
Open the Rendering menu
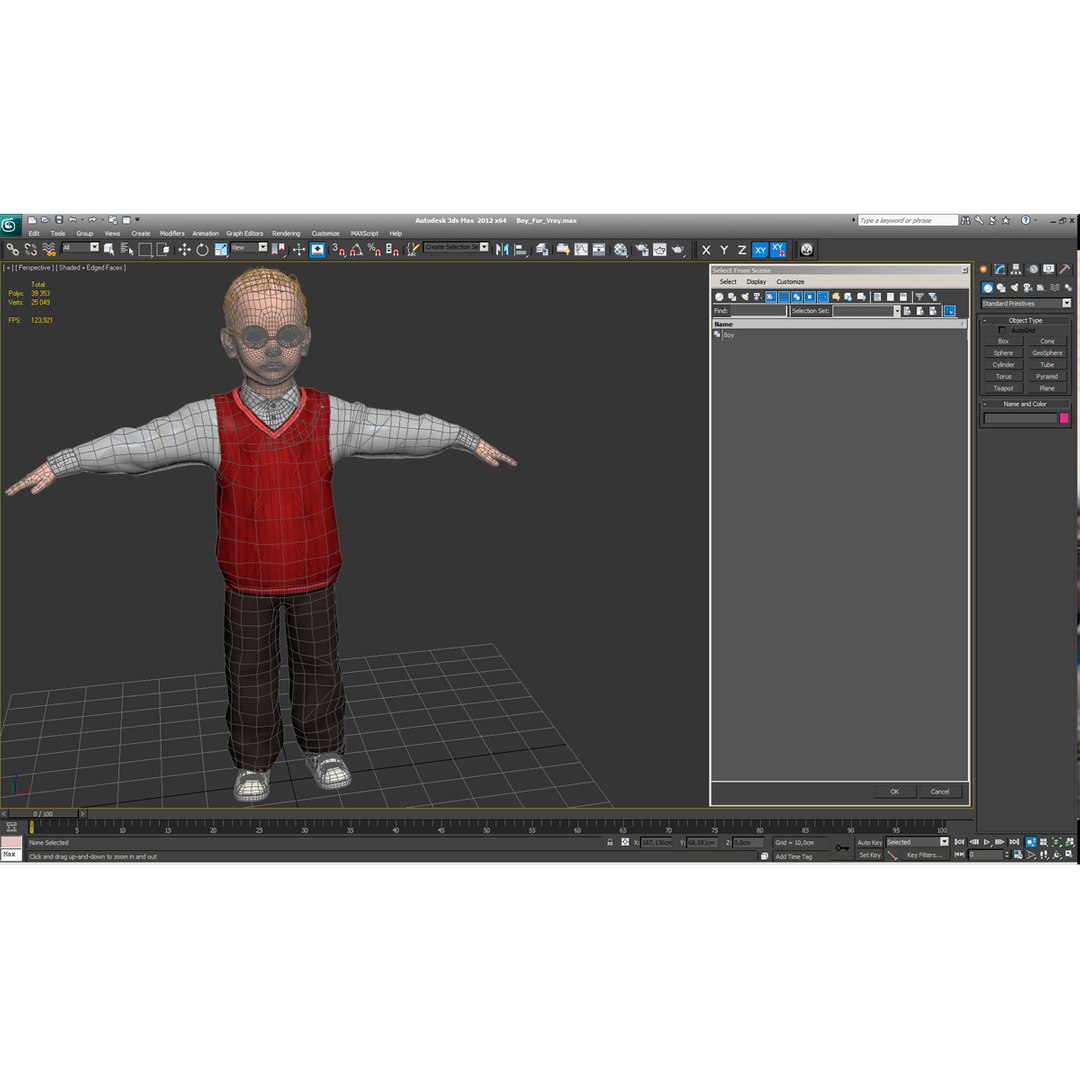[x=286, y=233]
